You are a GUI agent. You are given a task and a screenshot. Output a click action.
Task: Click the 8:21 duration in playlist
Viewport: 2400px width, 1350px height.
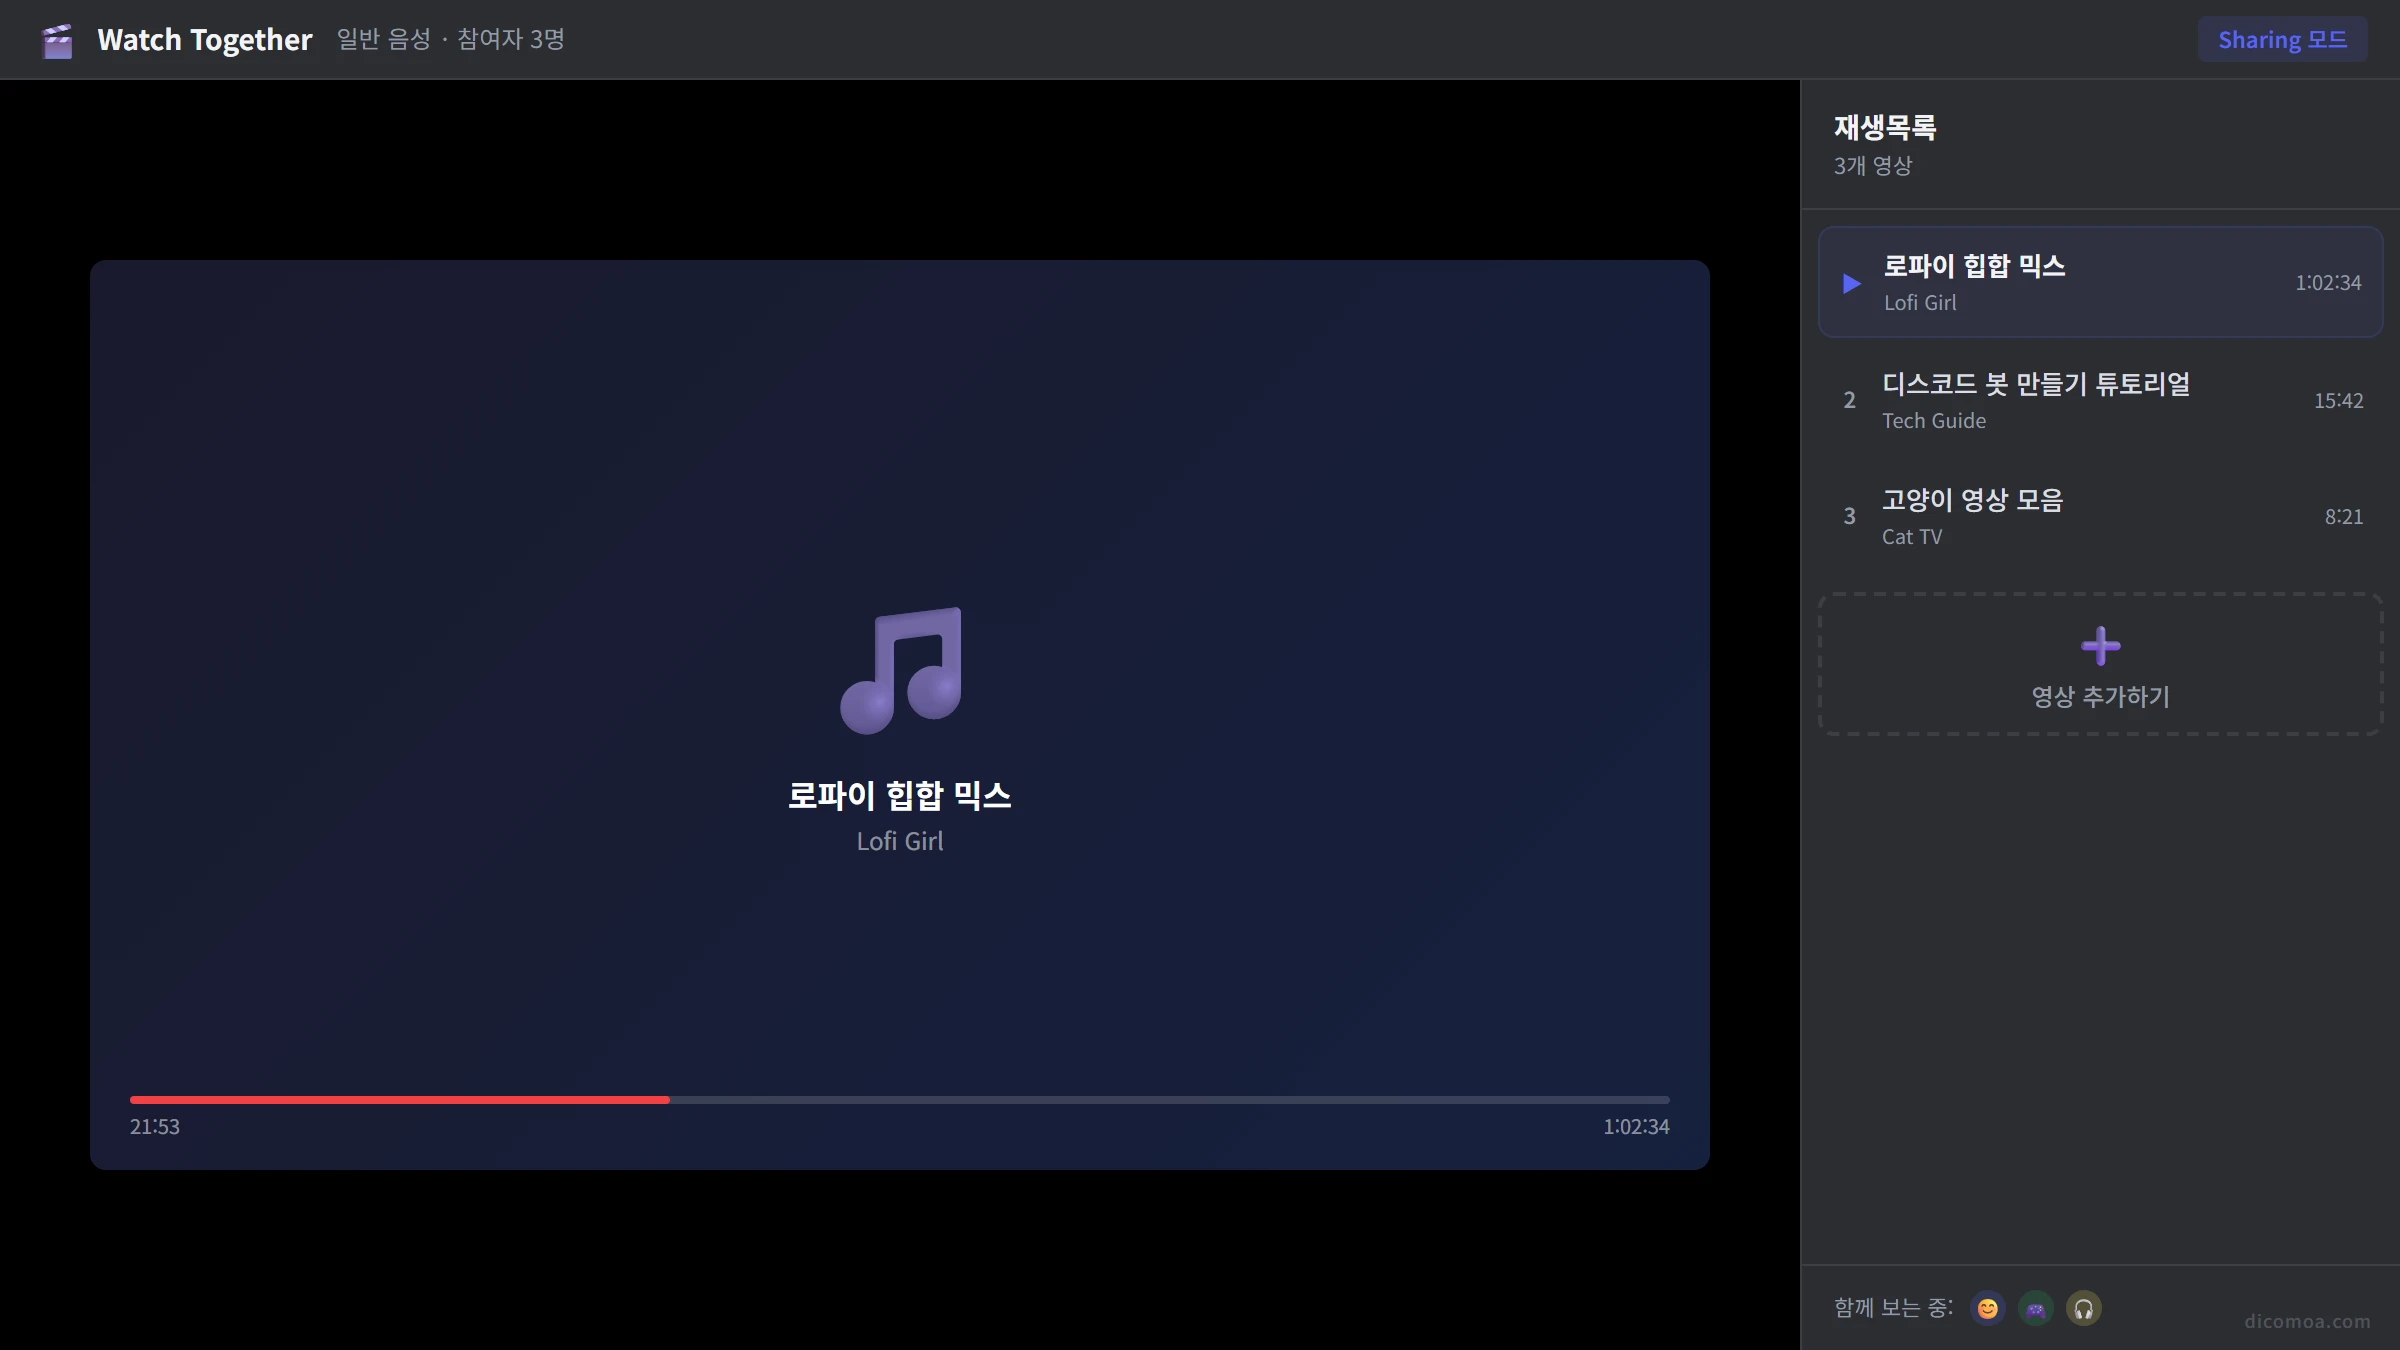click(x=2343, y=517)
